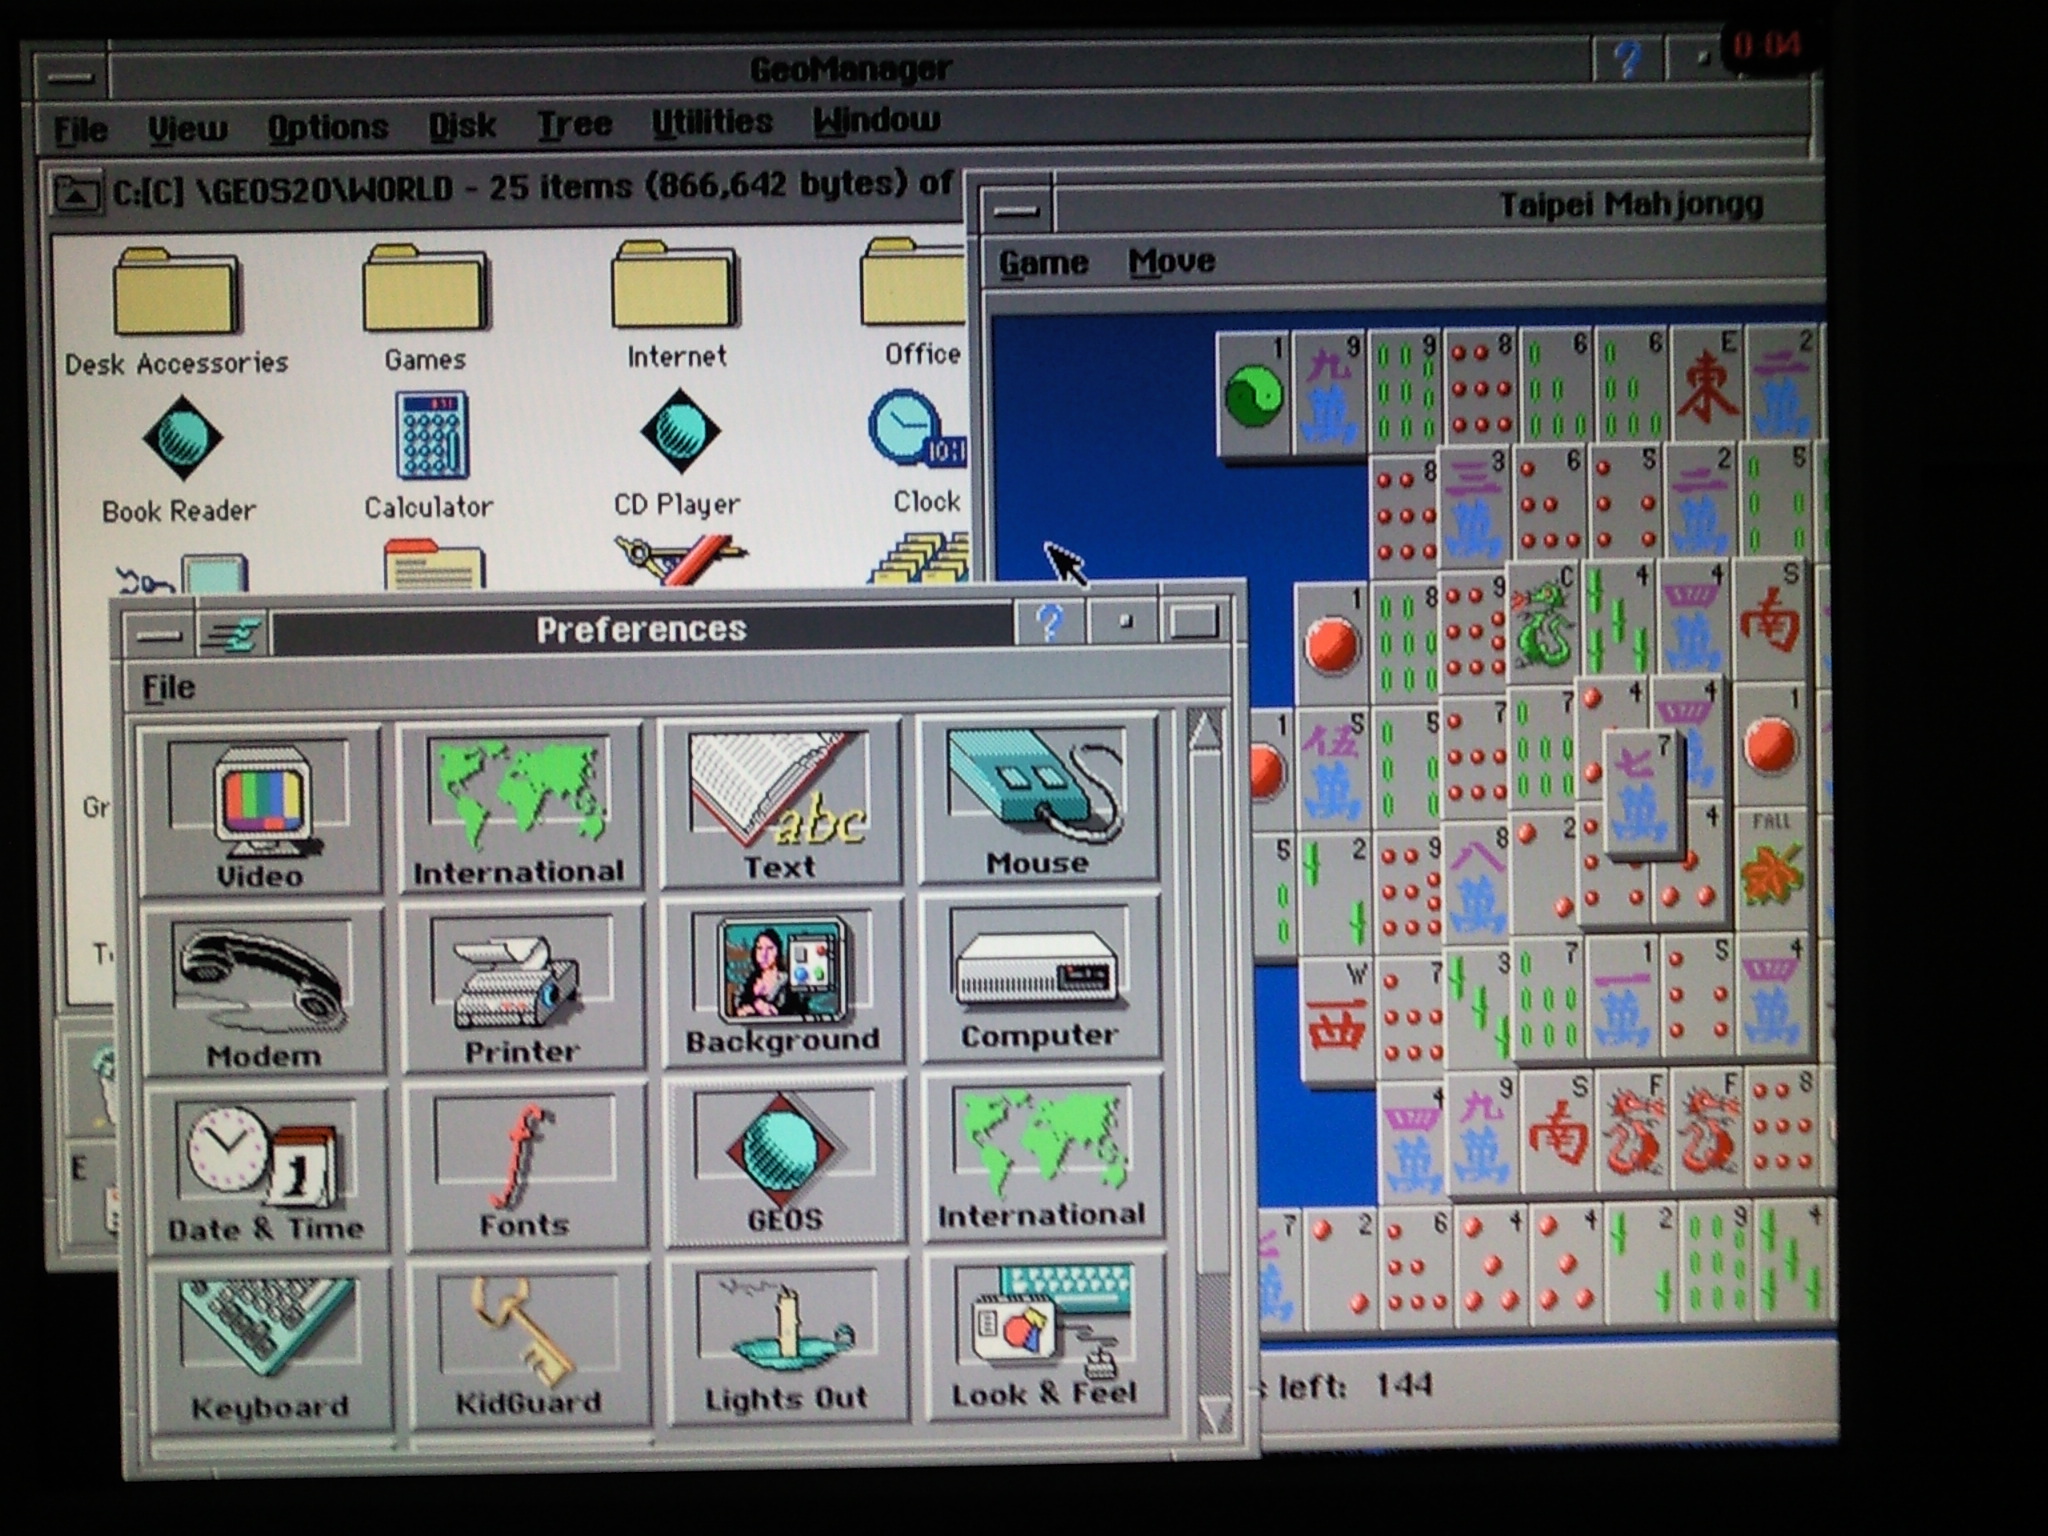Image resolution: width=2048 pixels, height=1536 pixels.
Task: Expand the Move menu in Mahjongg
Action: coord(1171,262)
